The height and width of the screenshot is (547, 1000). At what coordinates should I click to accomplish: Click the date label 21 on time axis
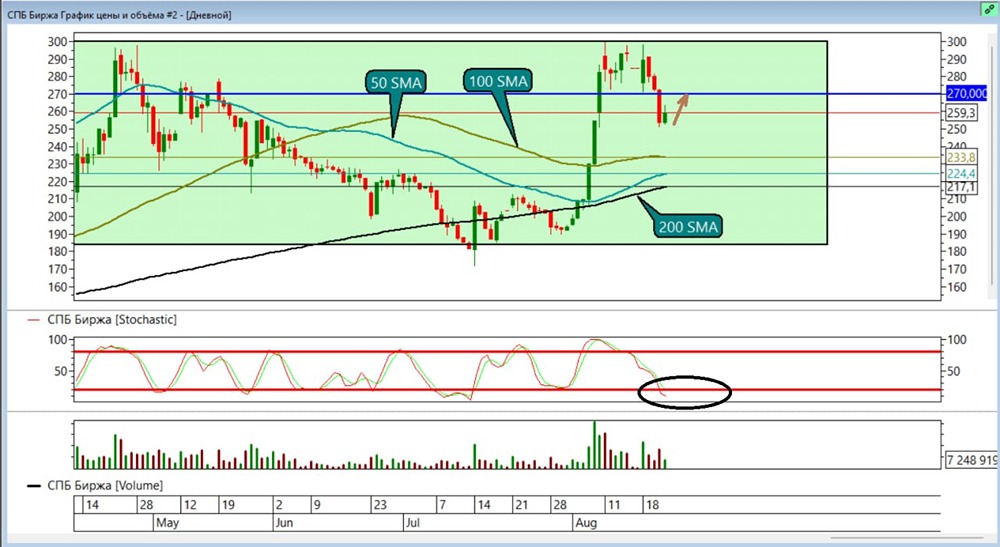(522, 505)
